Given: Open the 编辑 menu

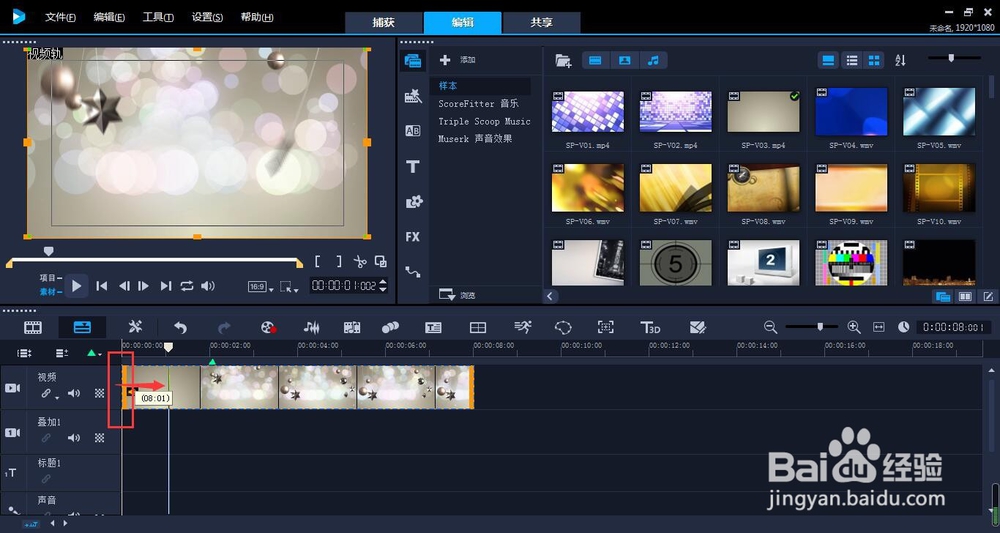Looking at the screenshot, I should pos(109,17).
